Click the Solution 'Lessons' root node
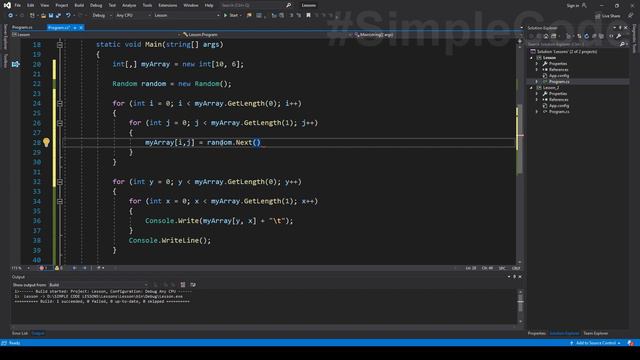The height and width of the screenshot is (360, 640). pos(567,51)
